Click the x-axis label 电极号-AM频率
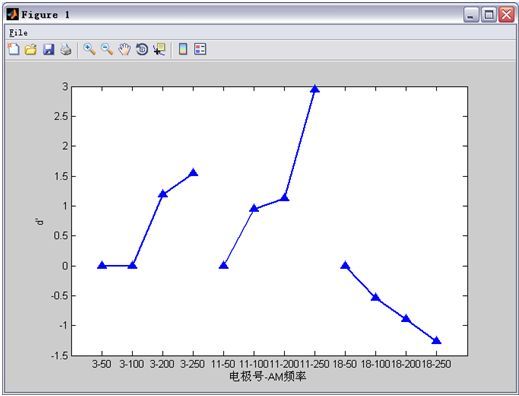The height and width of the screenshot is (396, 519). point(268,377)
